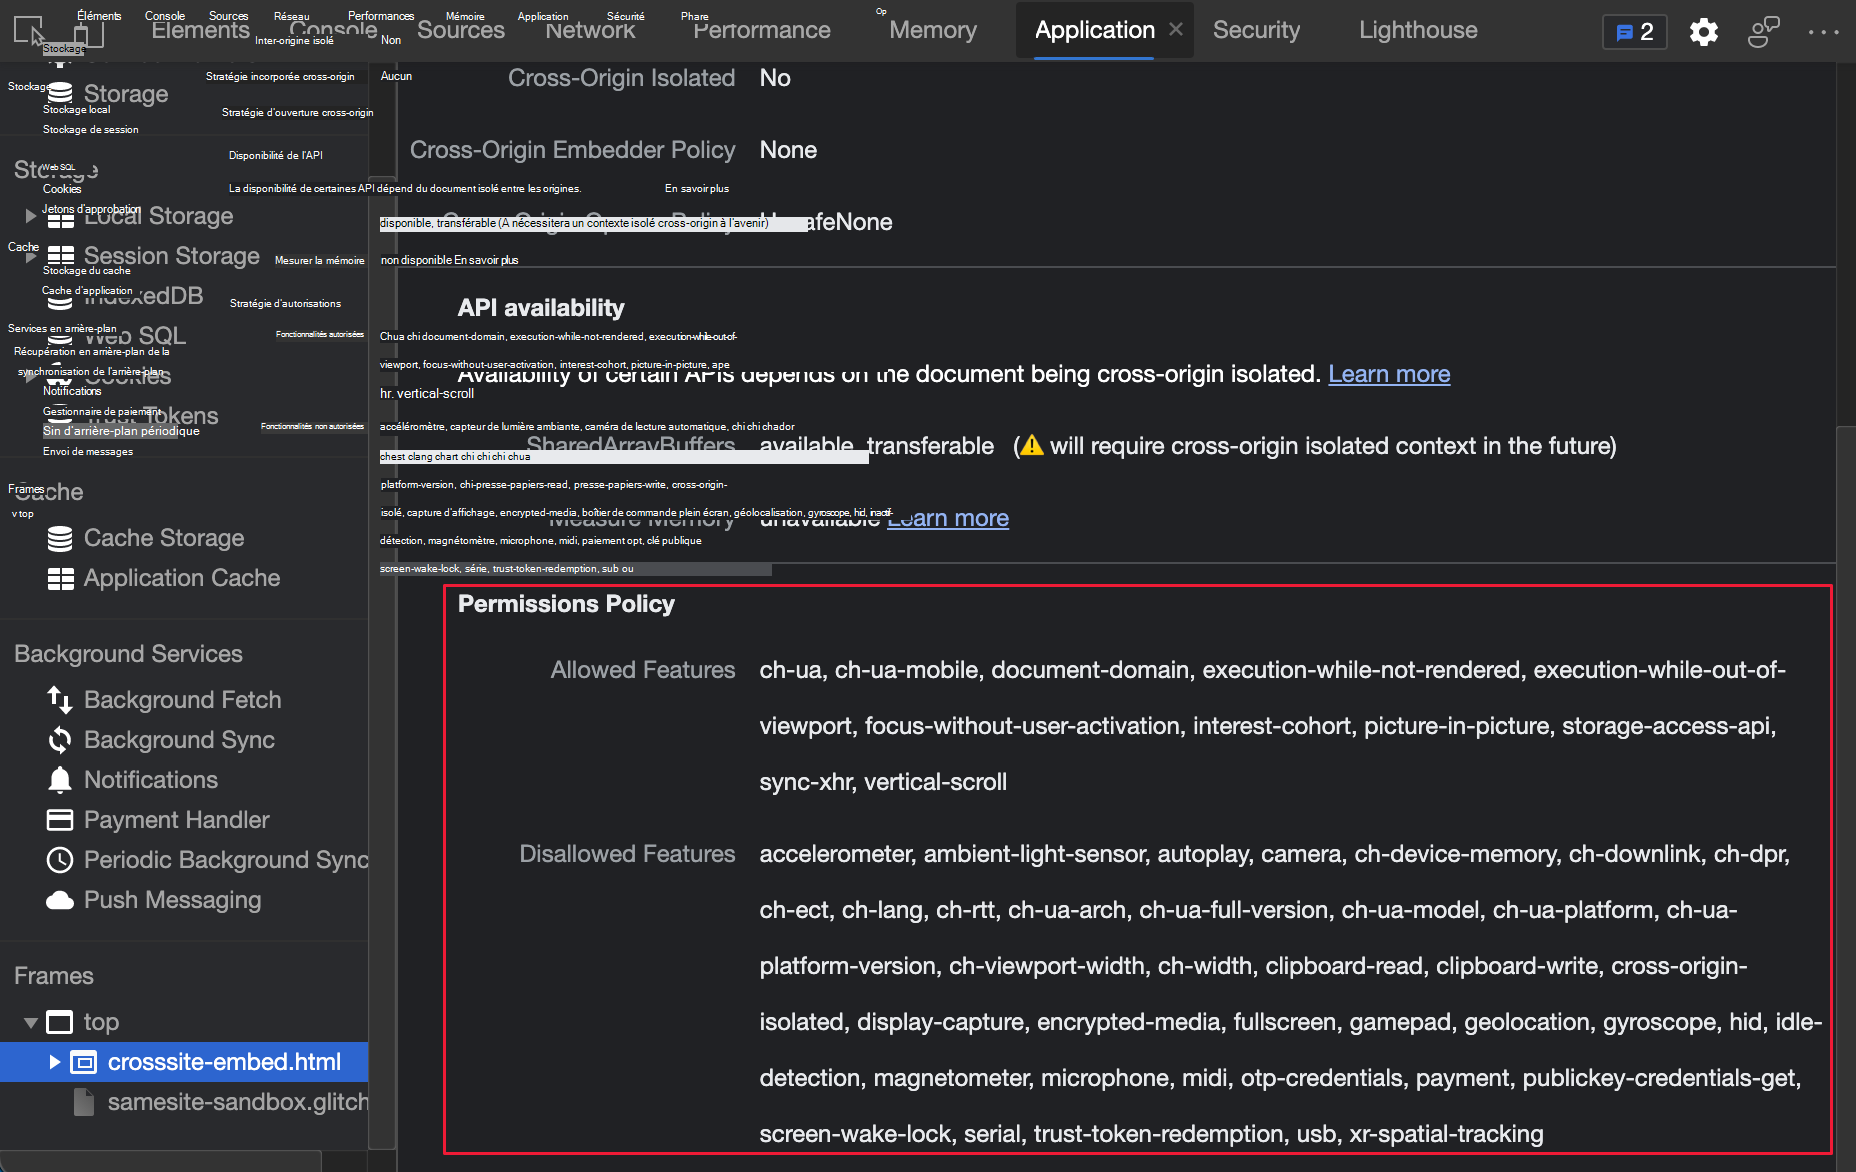1856x1172 pixels.
Task: Open the issues counter showing 2
Action: (x=1635, y=32)
